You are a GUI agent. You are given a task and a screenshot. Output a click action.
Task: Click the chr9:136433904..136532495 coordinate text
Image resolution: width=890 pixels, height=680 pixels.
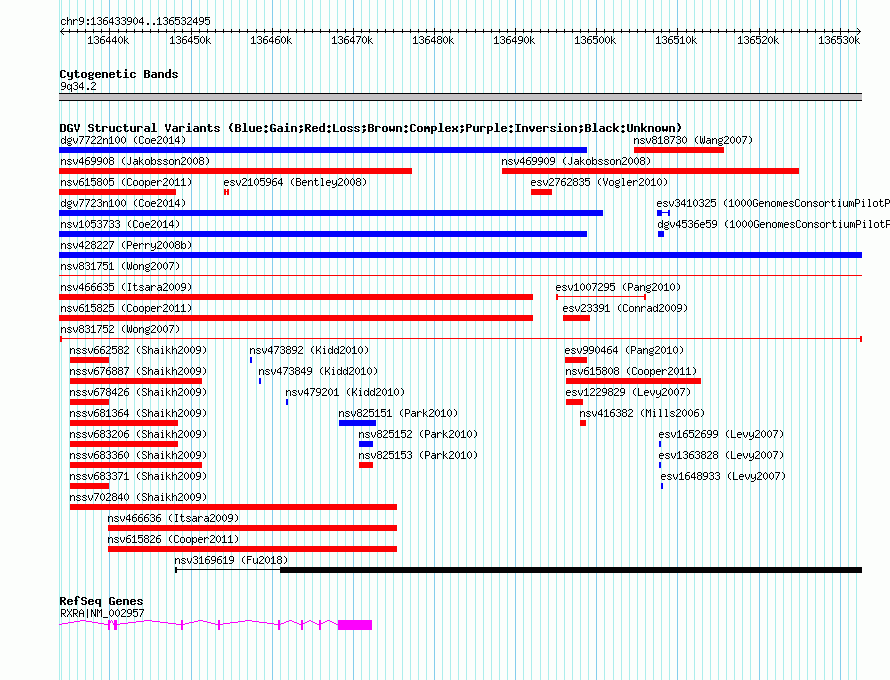(136, 21)
